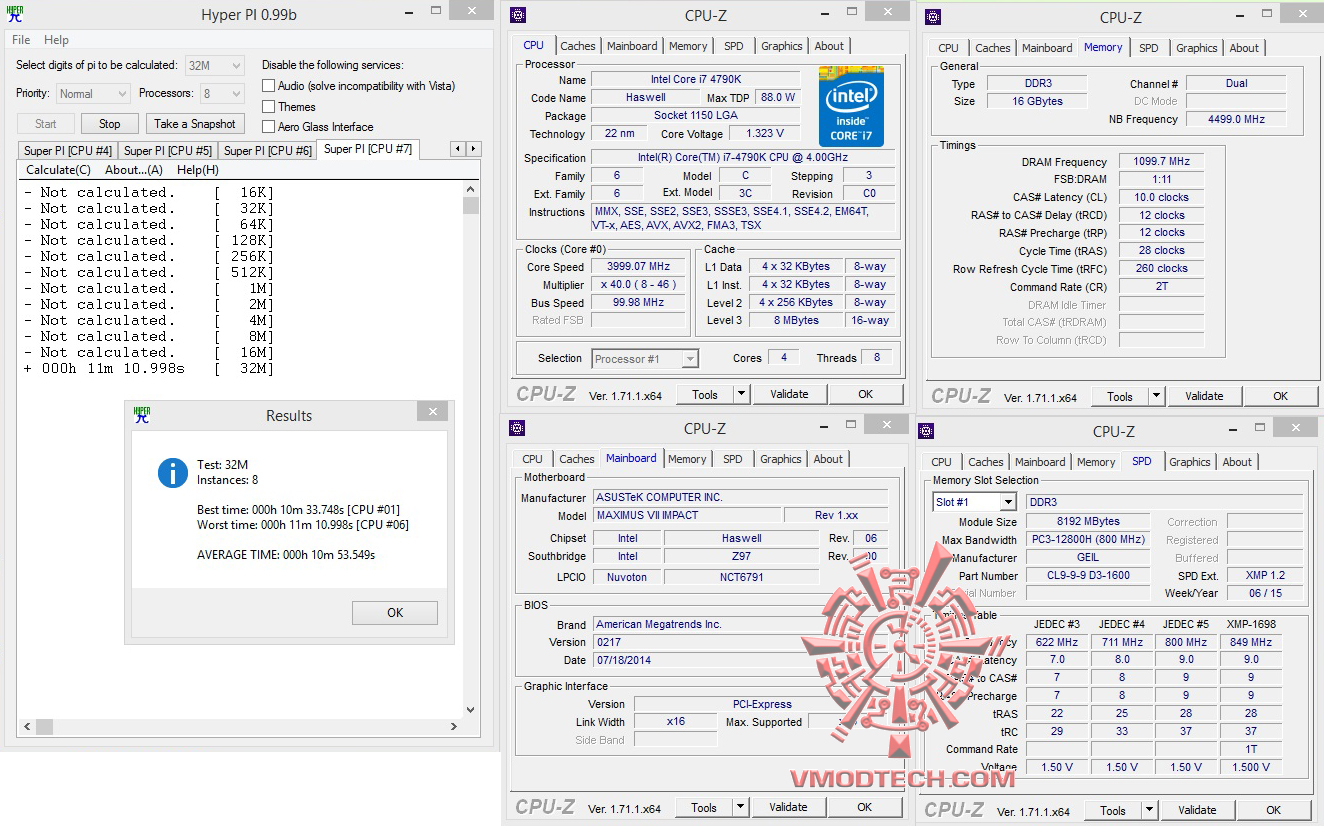Click Validate in the CPU-Z Processor window
The width and height of the screenshot is (1324, 826).
pos(789,394)
